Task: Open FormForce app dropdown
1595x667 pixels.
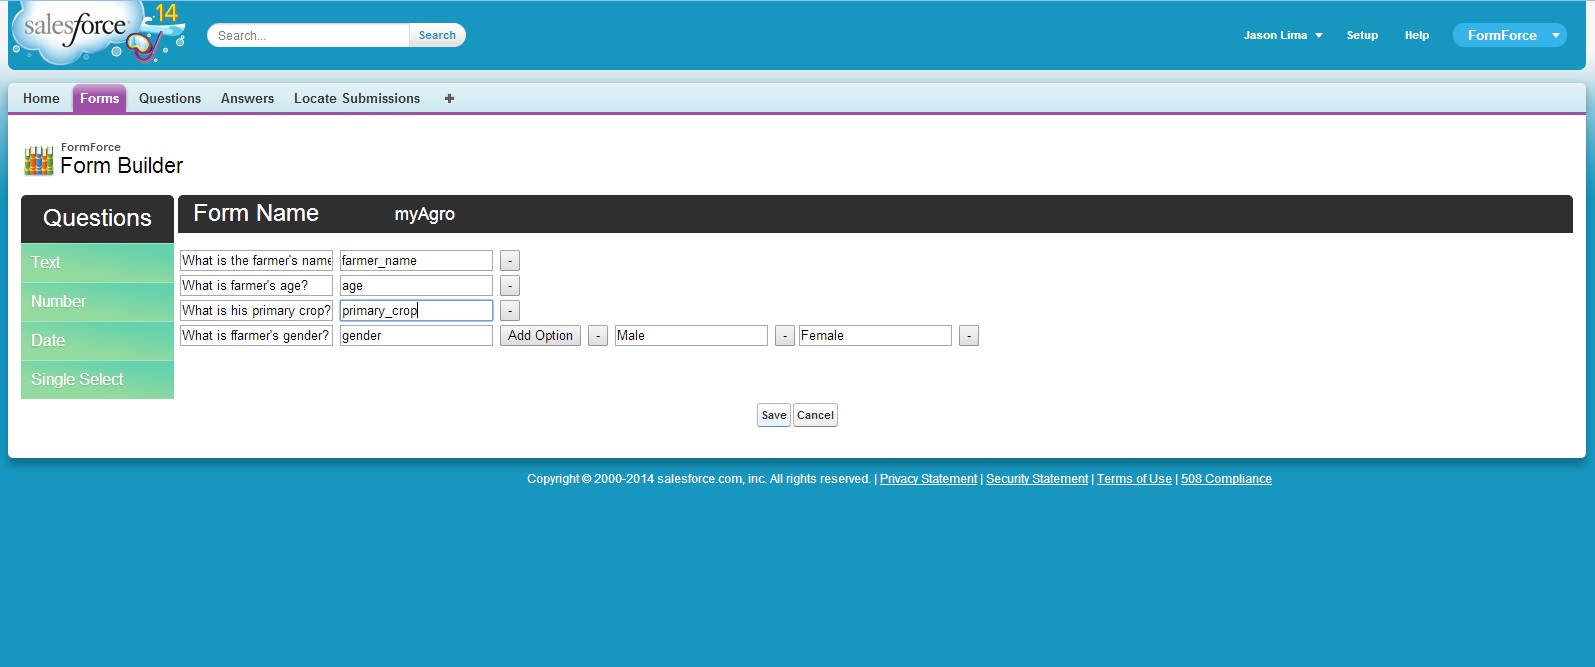Action: tap(1510, 35)
